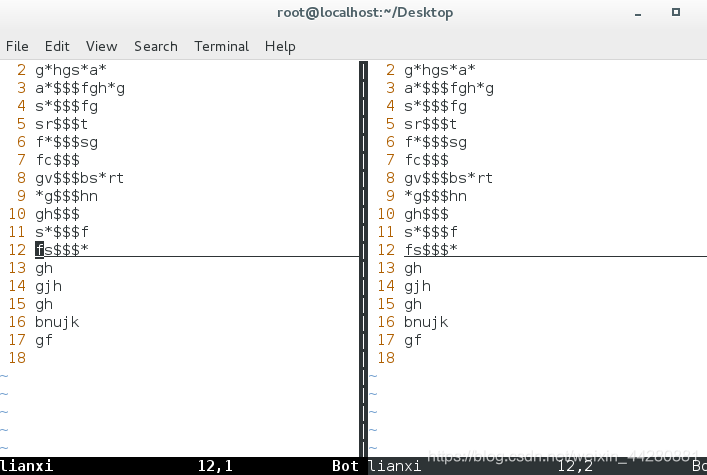Viewport: 707px width, 475px height.
Task: Click line 2 'g*hgs*a*' in right pane
Action: [440, 70]
